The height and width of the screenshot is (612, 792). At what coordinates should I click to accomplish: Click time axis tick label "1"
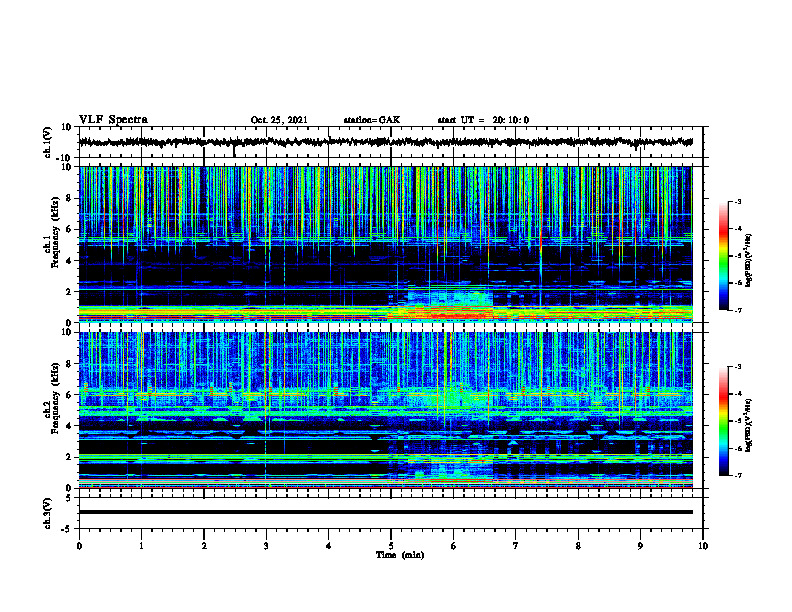click(x=141, y=546)
